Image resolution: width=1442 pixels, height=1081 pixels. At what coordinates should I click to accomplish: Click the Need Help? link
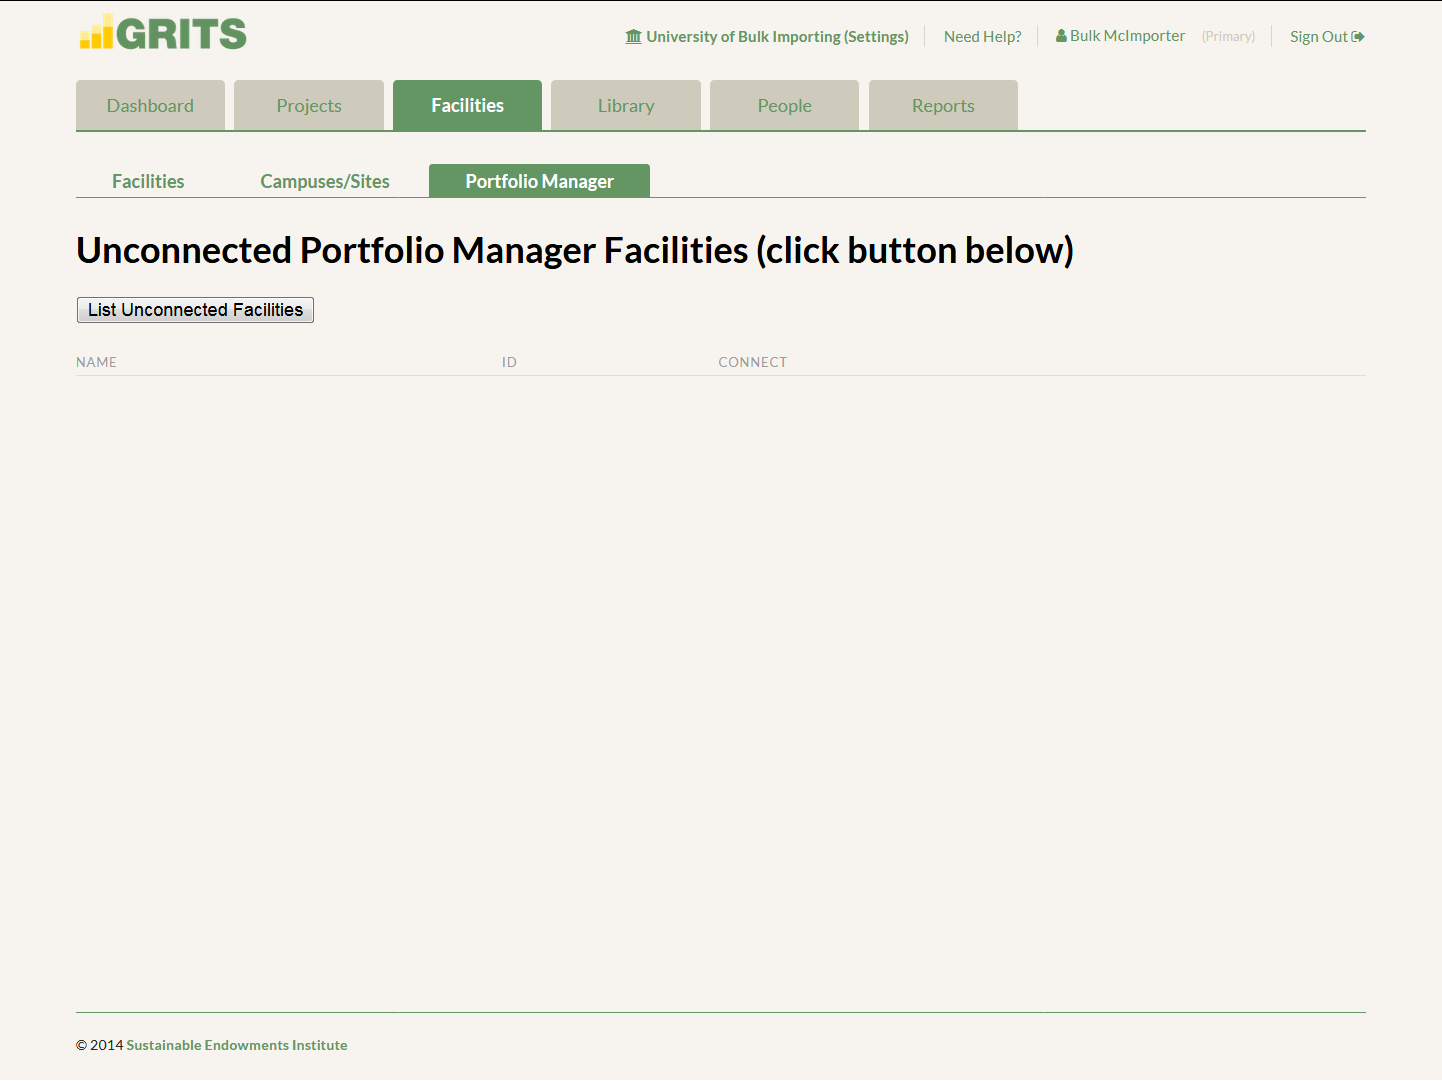point(982,37)
